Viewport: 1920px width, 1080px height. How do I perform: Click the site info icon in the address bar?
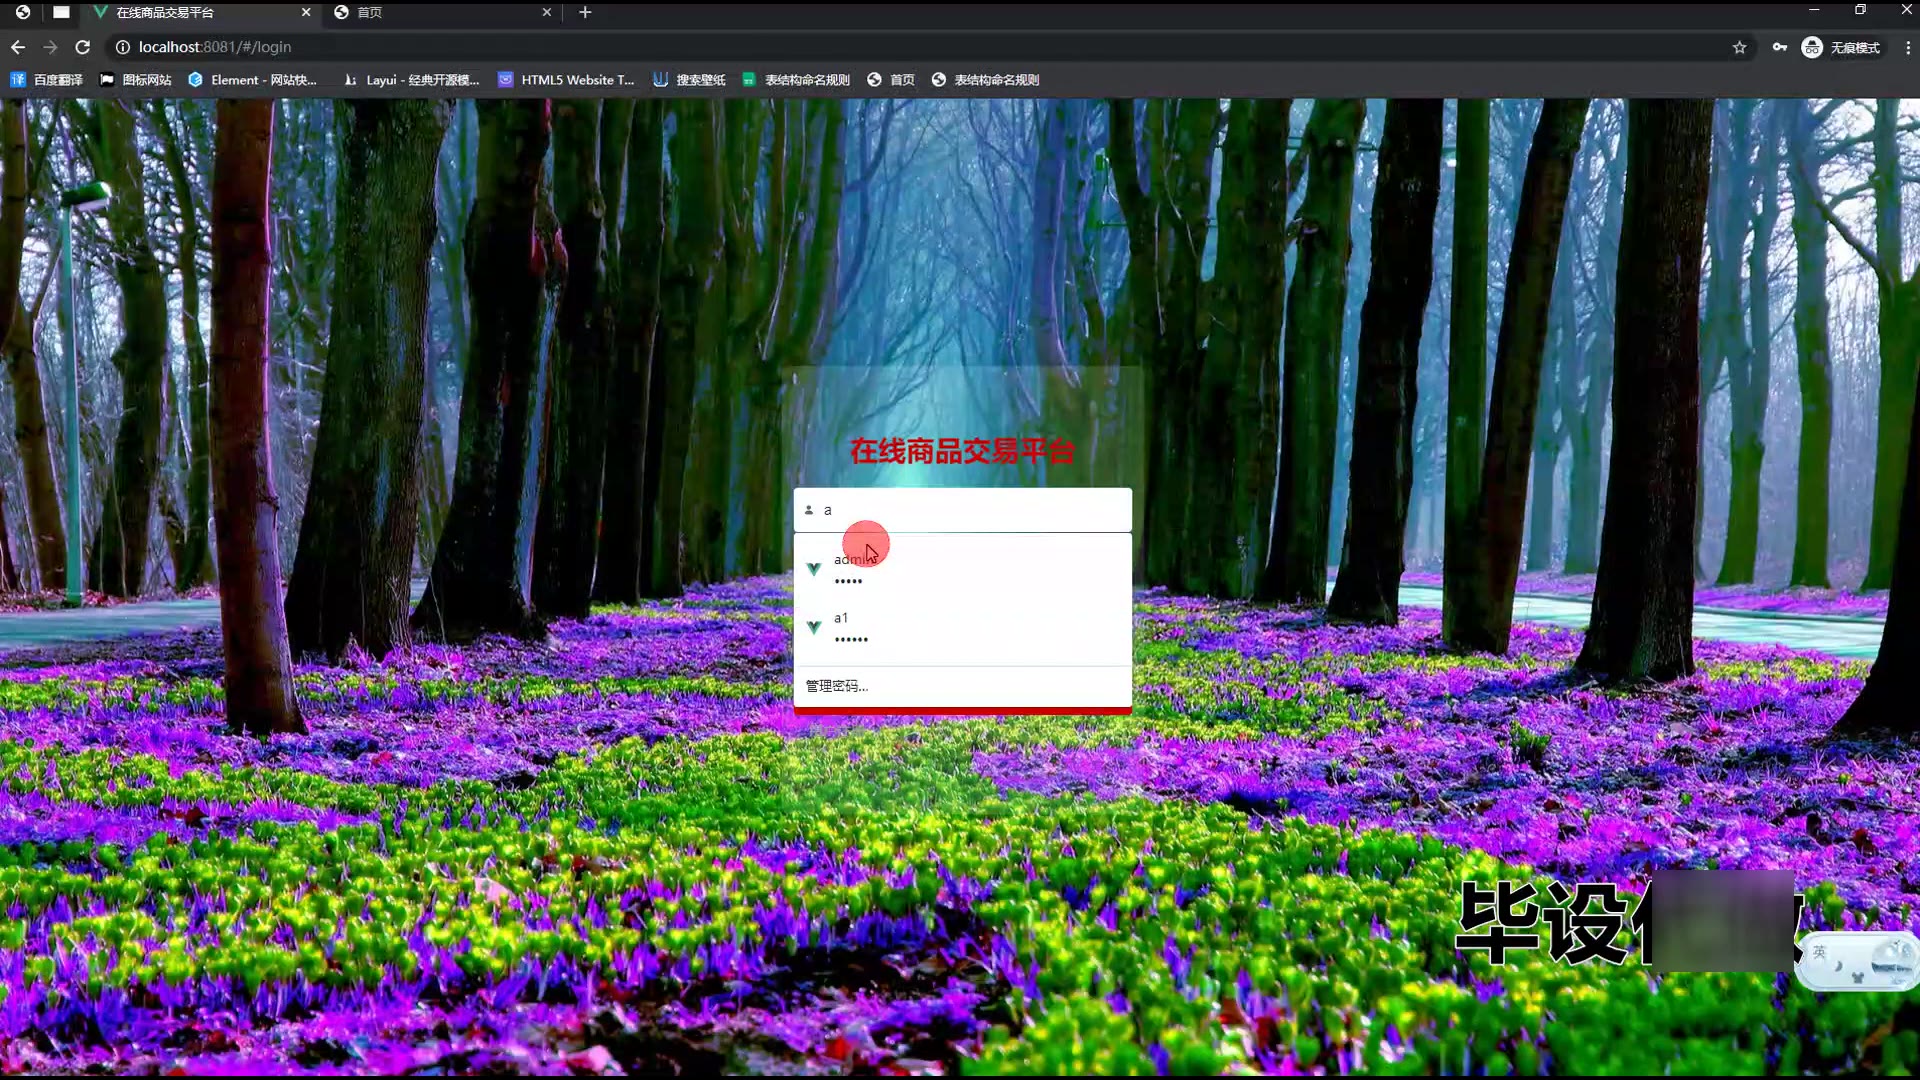coord(122,47)
